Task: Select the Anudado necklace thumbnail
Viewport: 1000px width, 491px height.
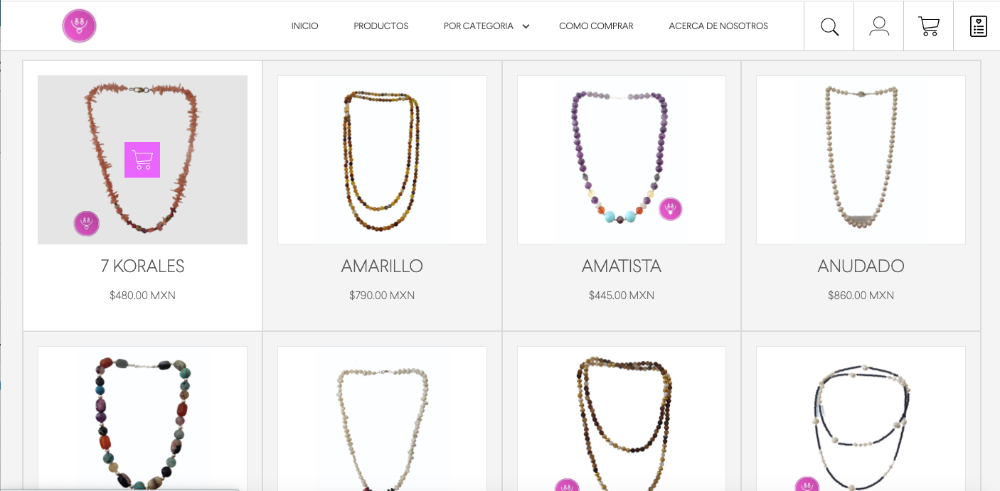Action: pyautogui.click(x=861, y=159)
